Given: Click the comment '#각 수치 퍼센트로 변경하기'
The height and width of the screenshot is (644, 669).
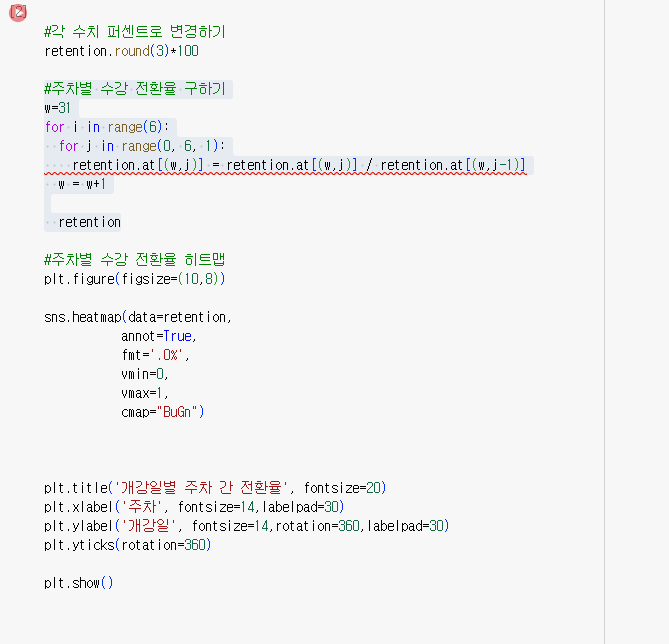Looking at the screenshot, I should click(135, 32).
